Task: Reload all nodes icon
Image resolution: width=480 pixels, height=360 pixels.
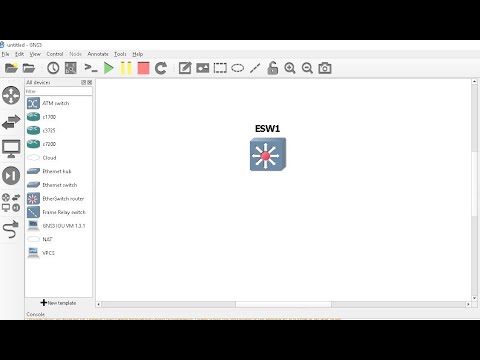Action: (161, 68)
